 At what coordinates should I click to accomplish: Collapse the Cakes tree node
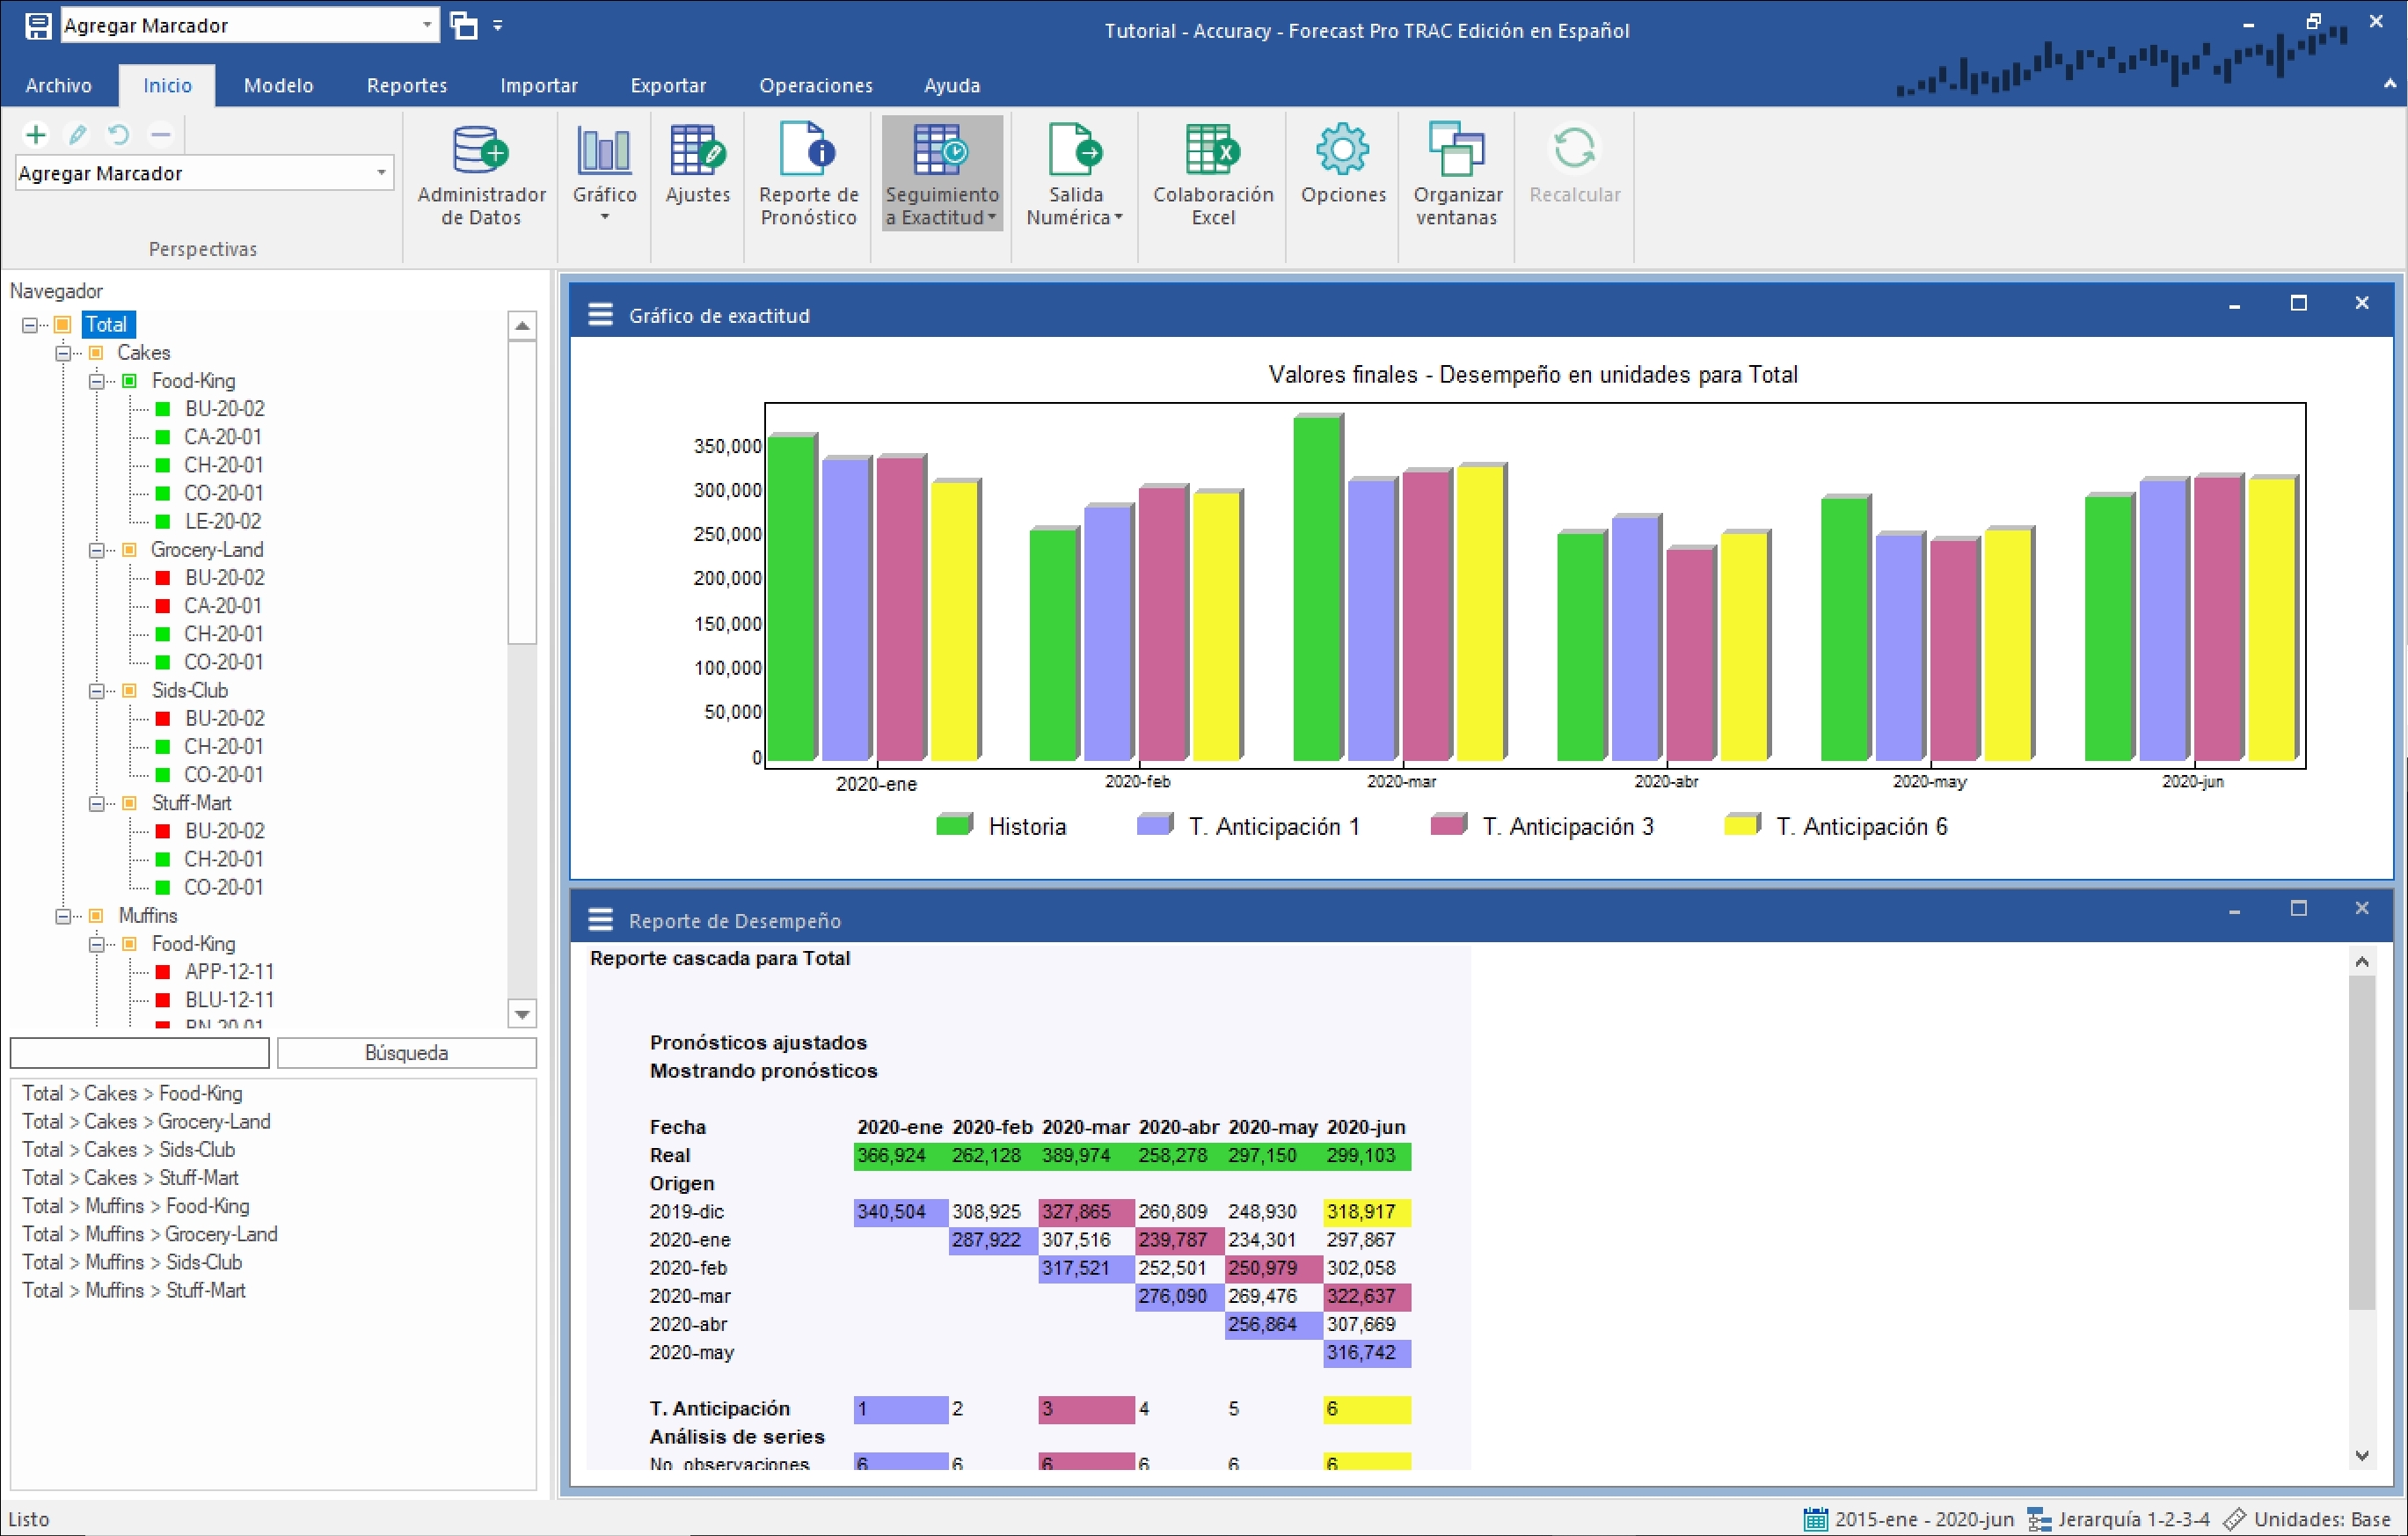pyautogui.click(x=63, y=353)
